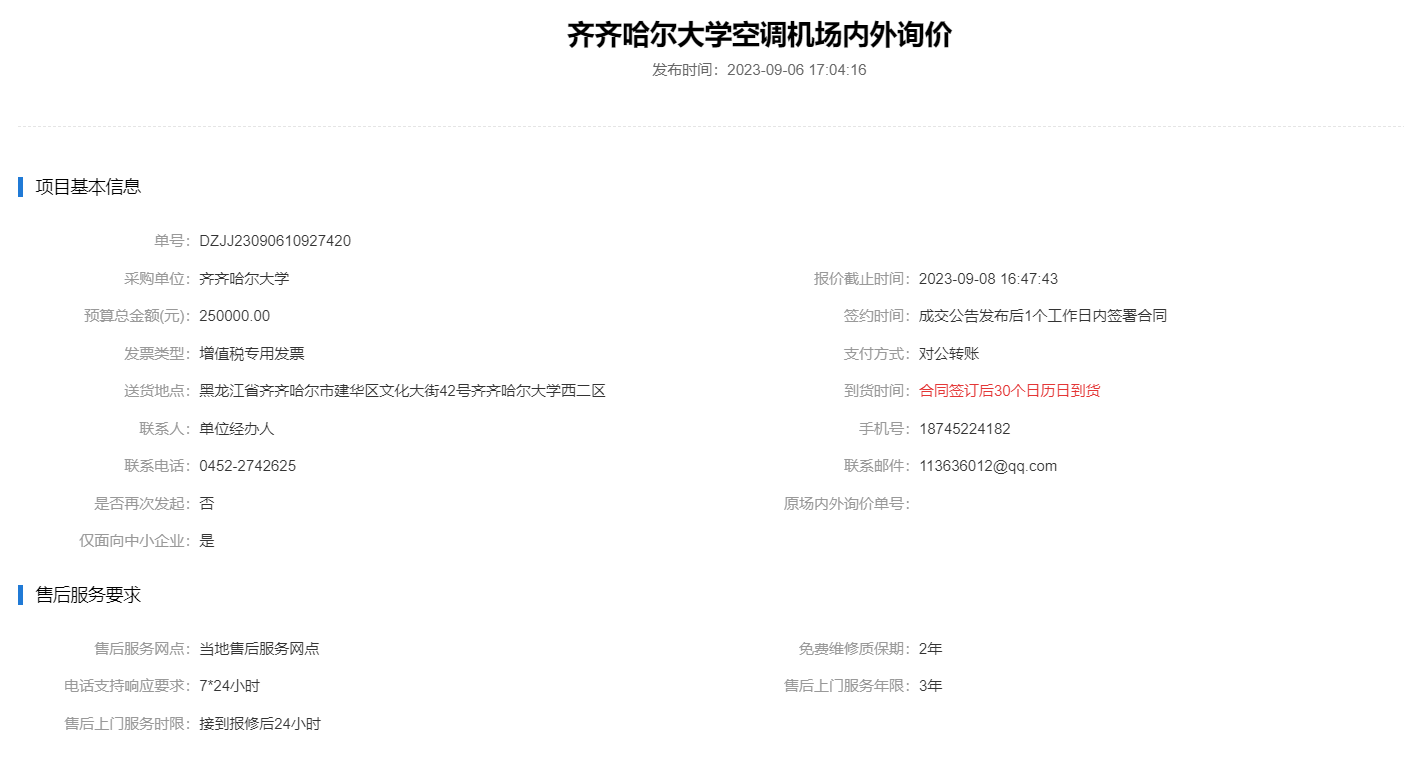Image resolution: width=1404 pixels, height=758 pixels.
Task: Click the page title 齐齐哈尔大学空调机场内外询价
Action: point(759,35)
